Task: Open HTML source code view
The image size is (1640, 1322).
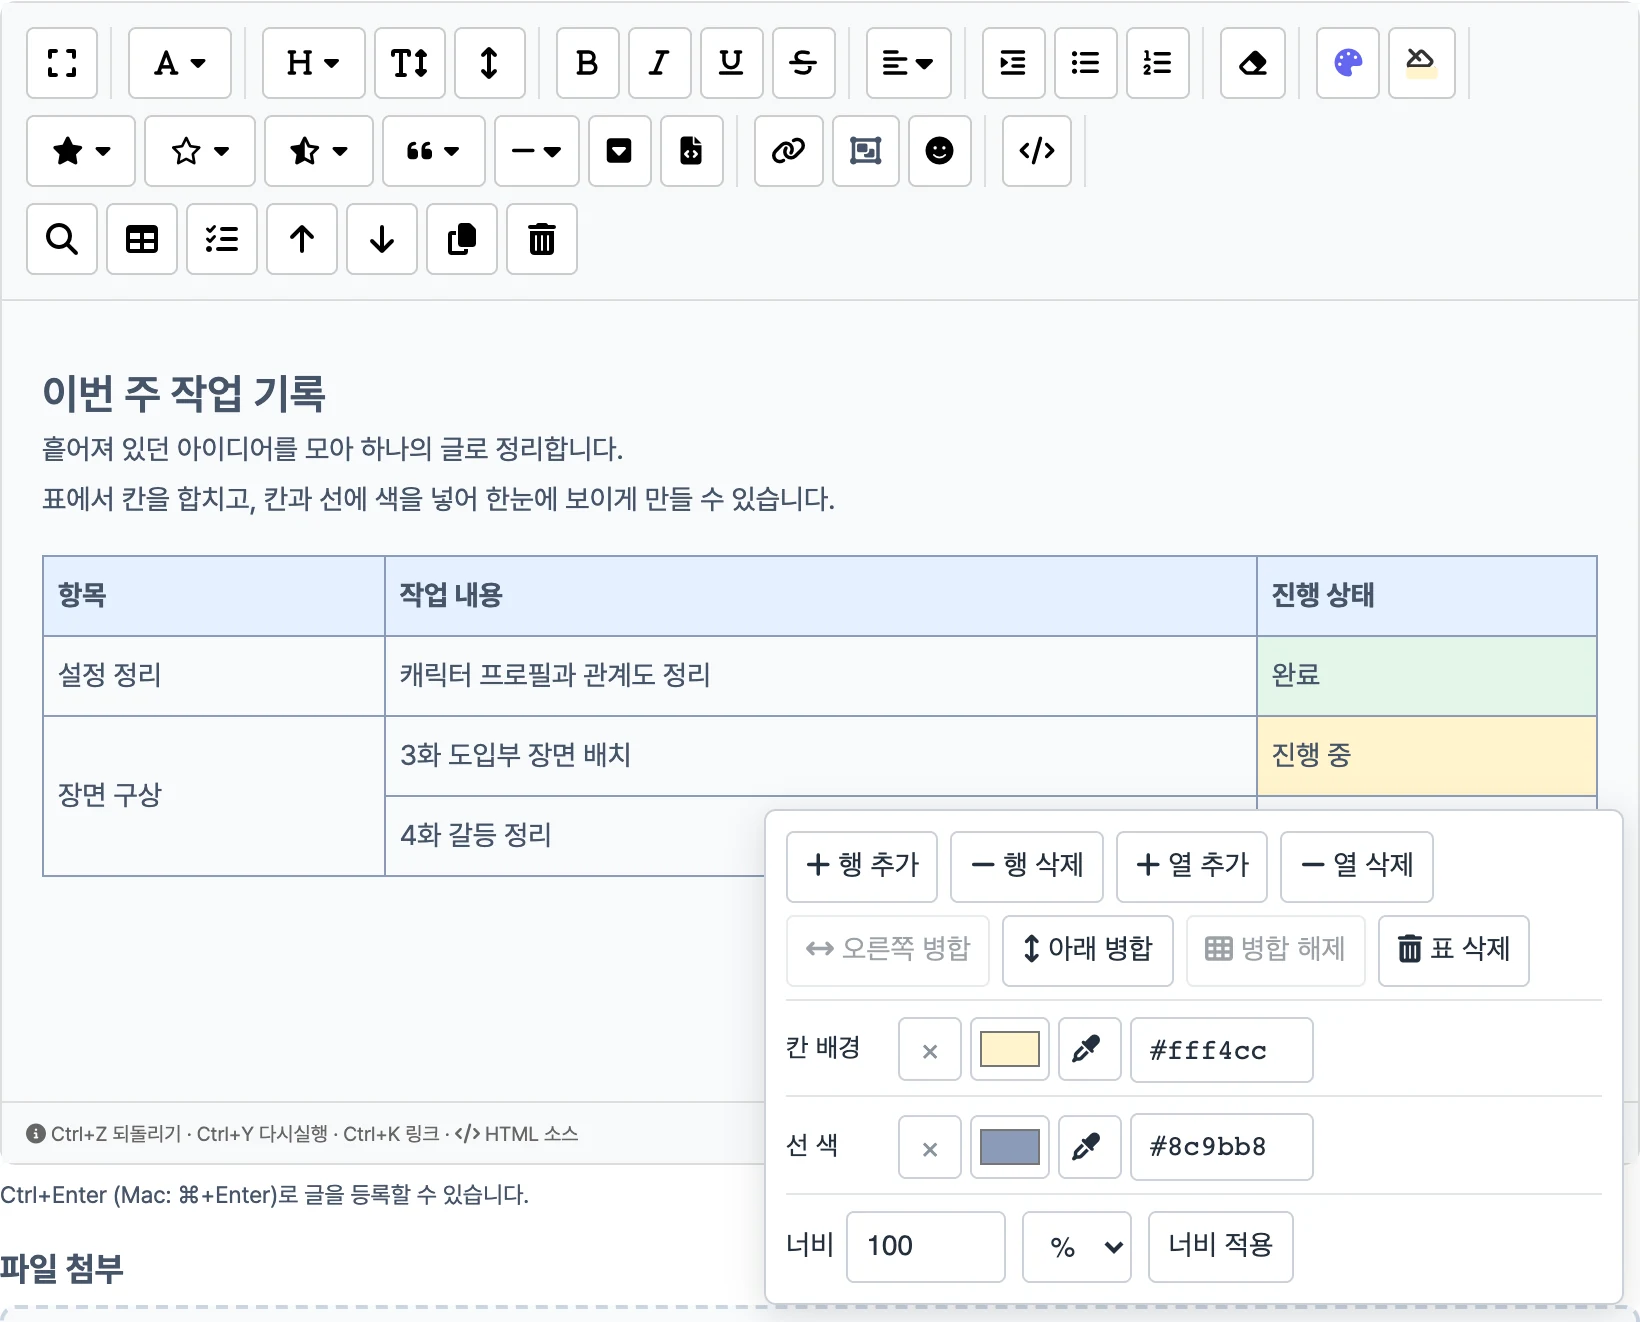Action: coord(1037,151)
